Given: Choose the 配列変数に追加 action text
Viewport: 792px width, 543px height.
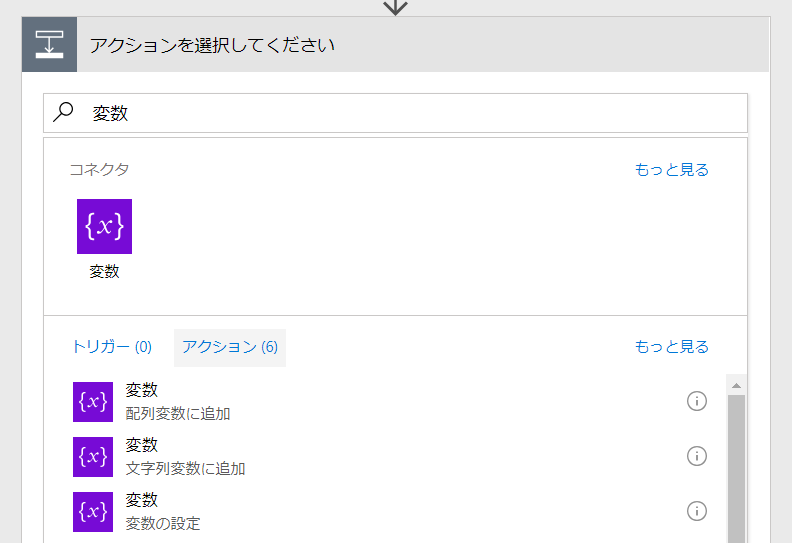Looking at the screenshot, I should pos(178,414).
